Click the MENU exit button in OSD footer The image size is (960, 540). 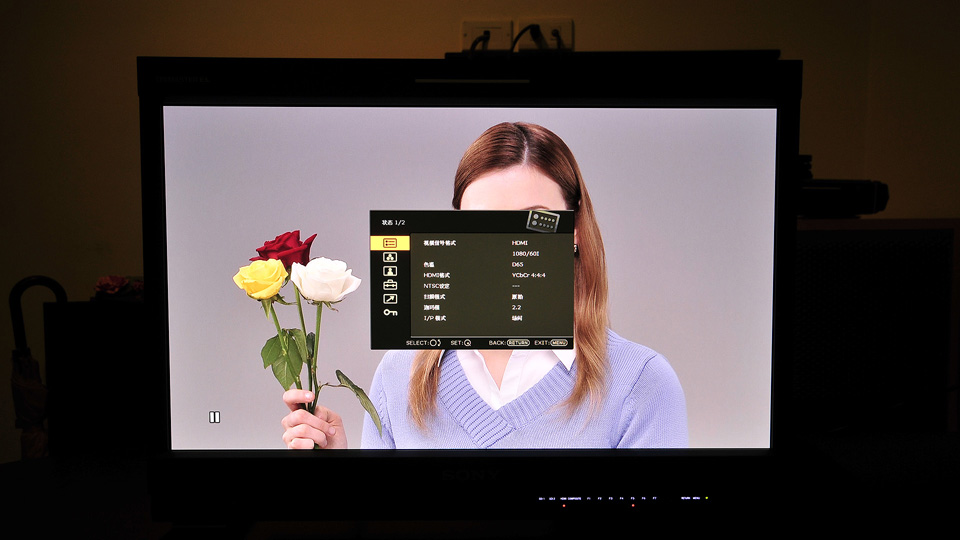(559, 343)
